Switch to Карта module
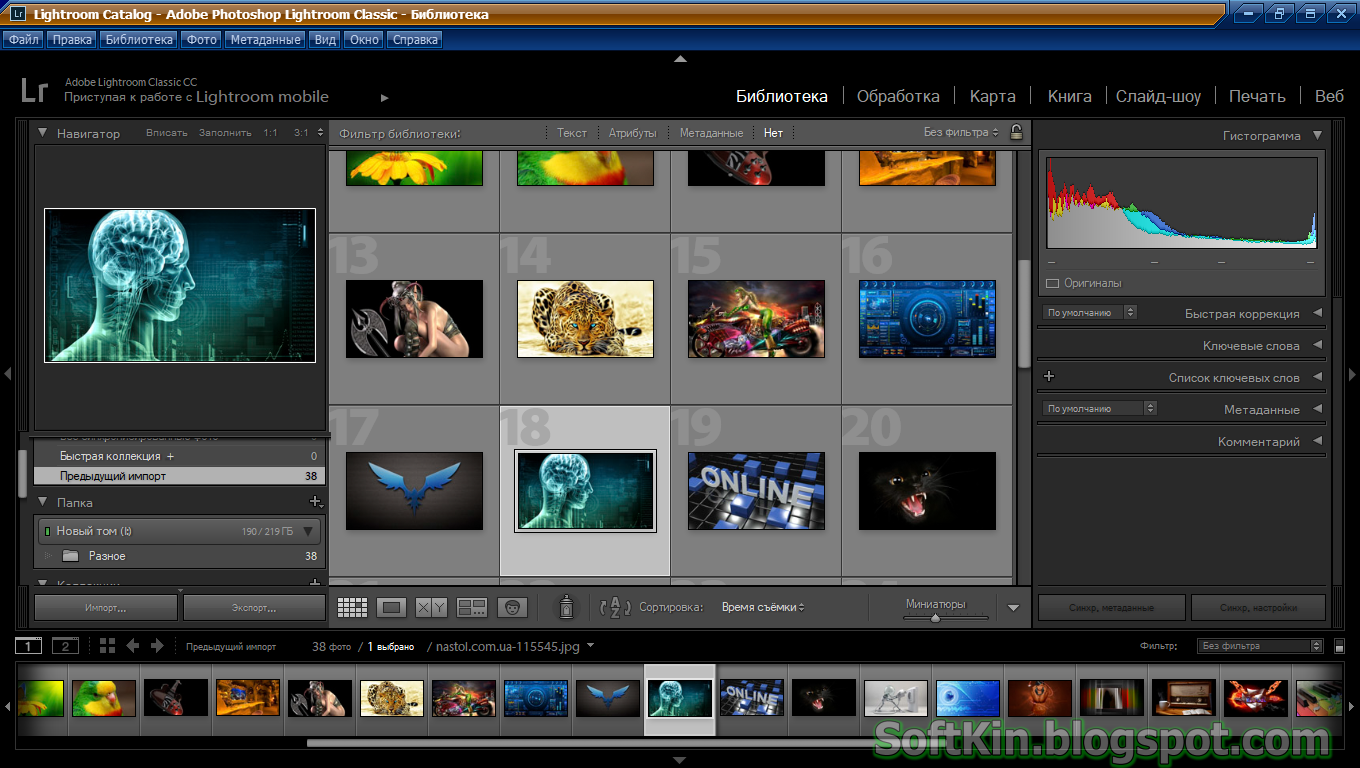The image size is (1360, 768). click(x=992, y=96)
